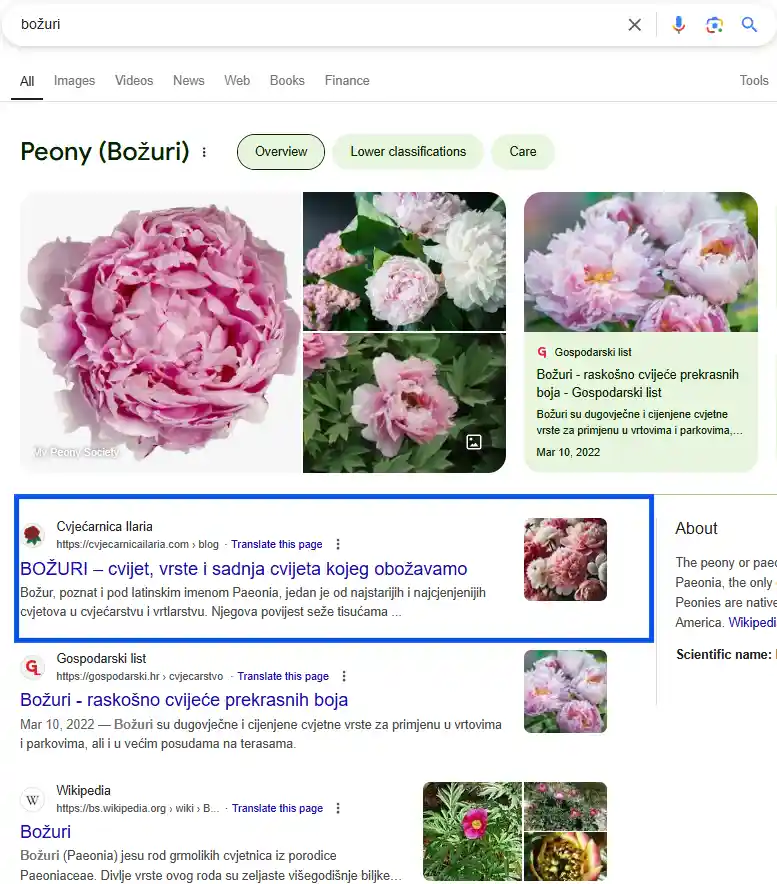Open three-dot menu for Cvjećarnica Ilaria result

[338, 545]
